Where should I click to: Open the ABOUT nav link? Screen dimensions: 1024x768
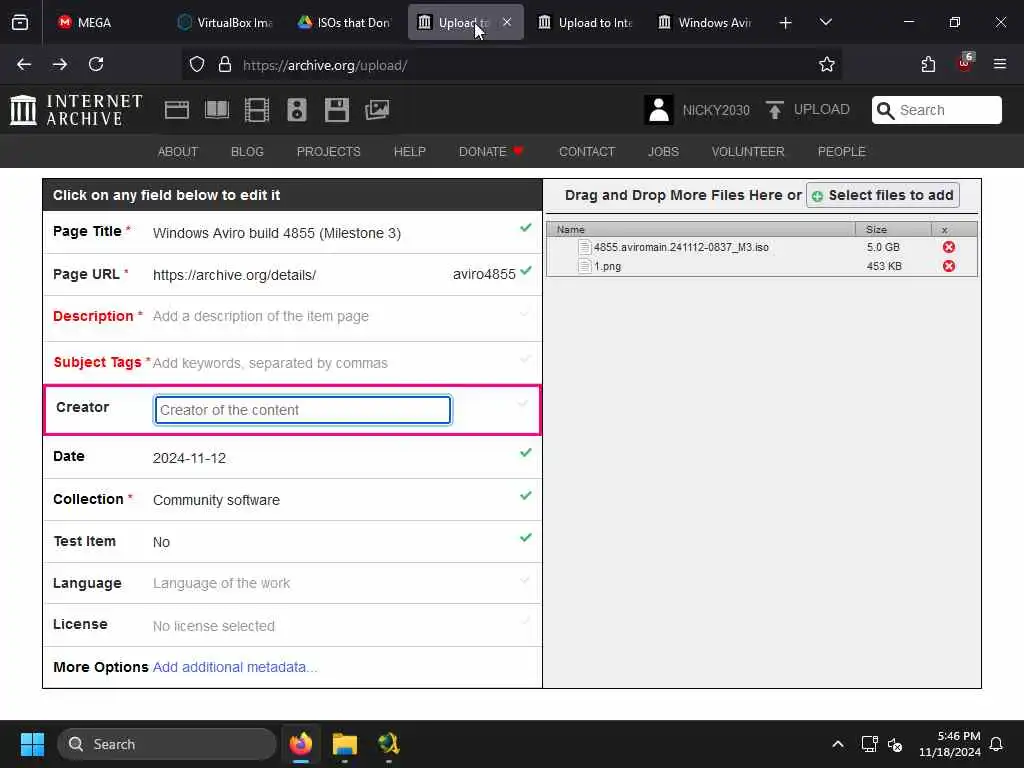coord(178,152)
